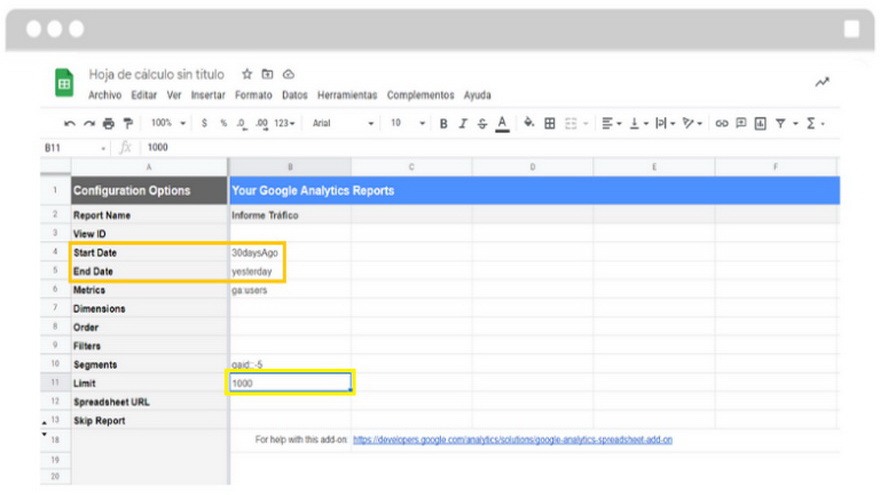Select the Paint format tool
The image size is (880, 495).
(x=128, y=123)
